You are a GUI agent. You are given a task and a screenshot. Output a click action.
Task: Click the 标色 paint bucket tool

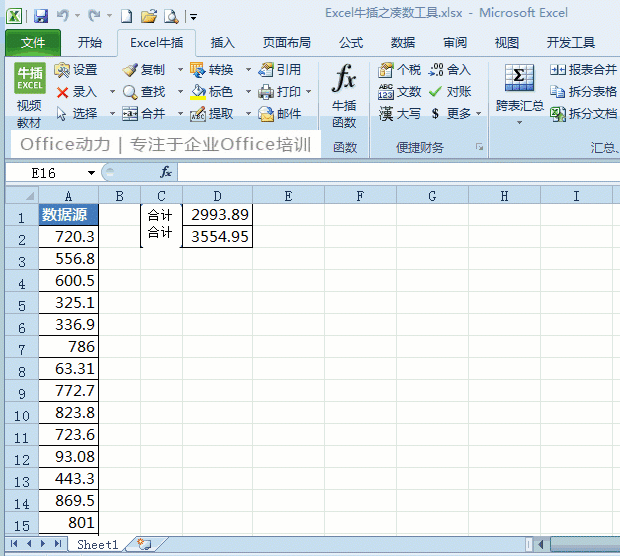pyautogui.click(x=212, y=92)
